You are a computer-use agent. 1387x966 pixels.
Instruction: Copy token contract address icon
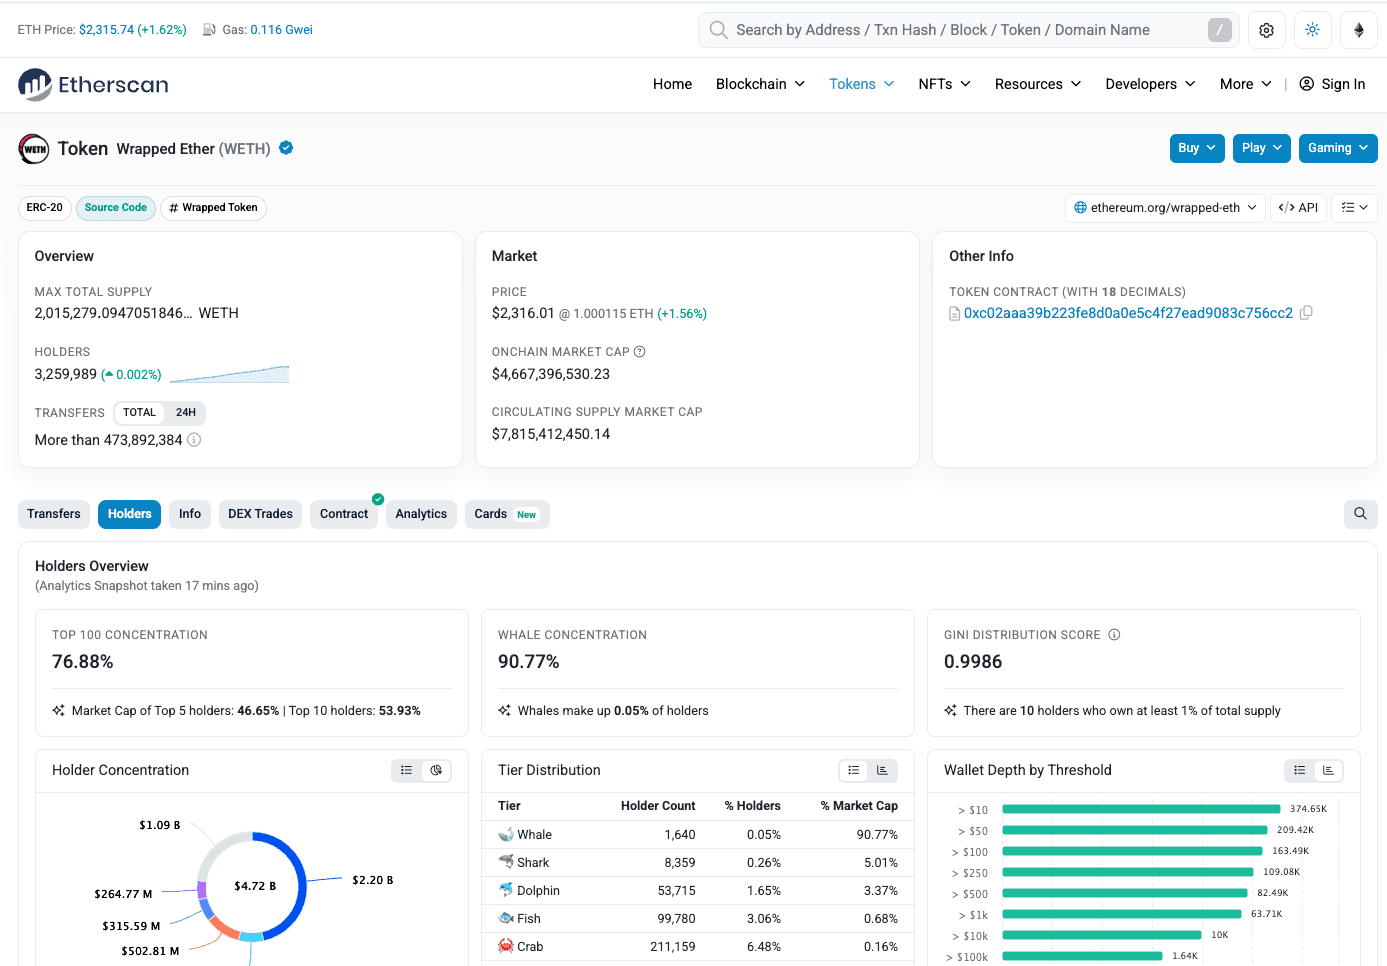tap(1306, 313)
